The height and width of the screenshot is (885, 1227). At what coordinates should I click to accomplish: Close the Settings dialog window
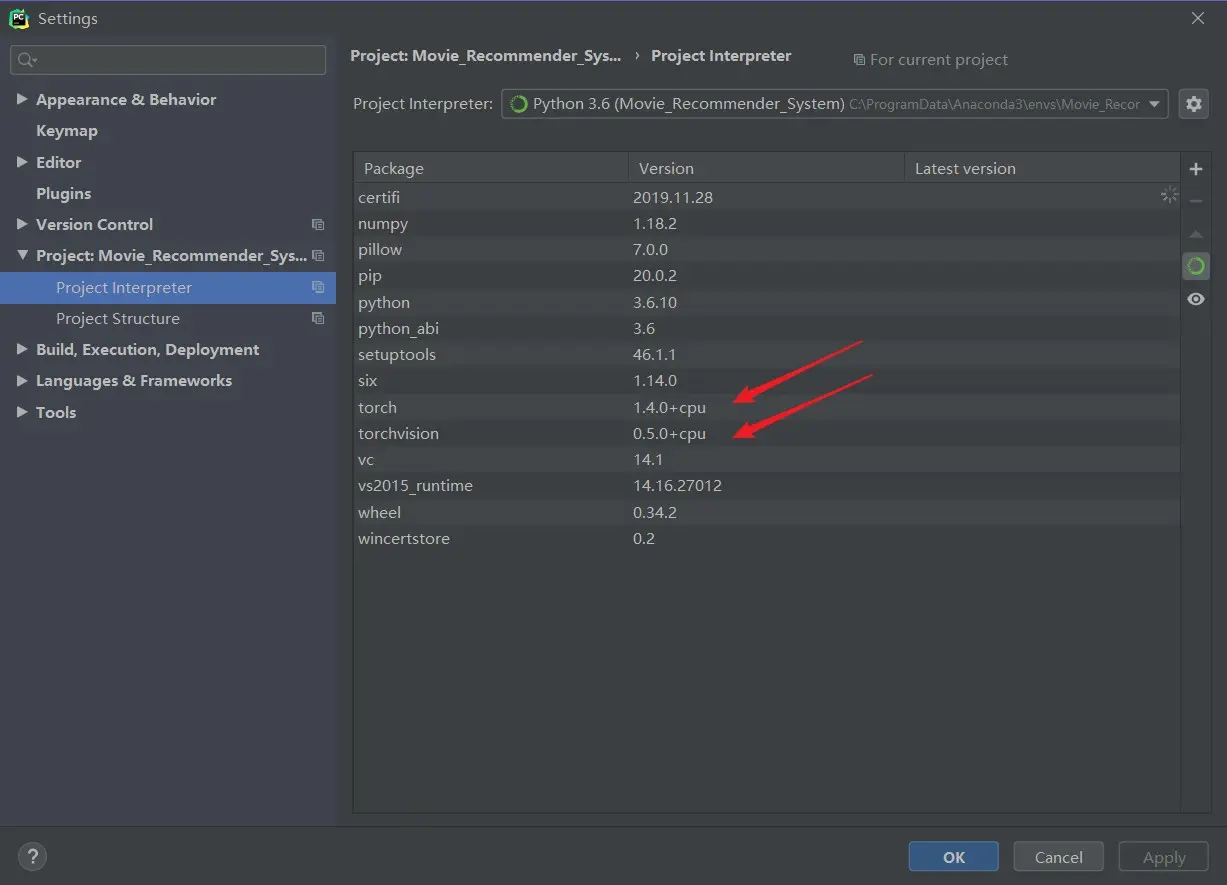(x=1197, y=18)
